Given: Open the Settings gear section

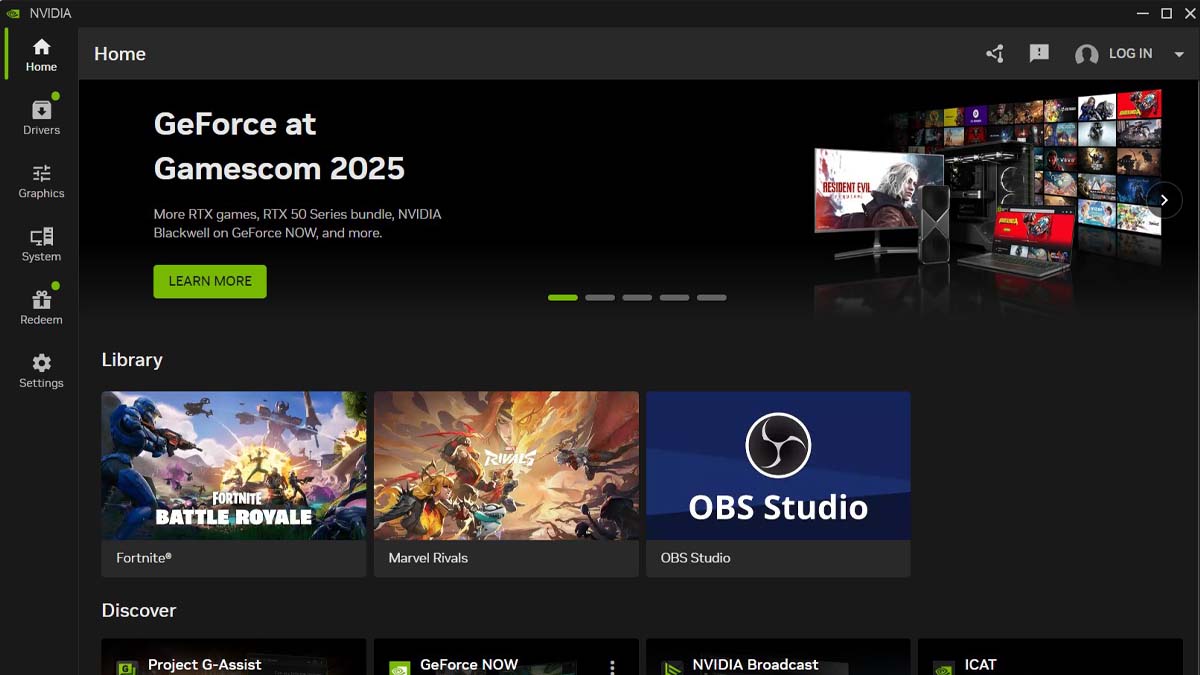Looking at the screenshot, I should pyautogui.click(x=41, y=370).
